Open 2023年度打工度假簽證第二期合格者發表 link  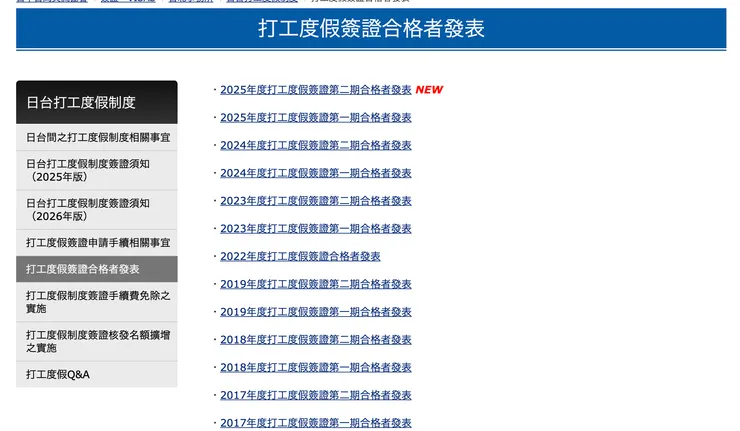316,201
